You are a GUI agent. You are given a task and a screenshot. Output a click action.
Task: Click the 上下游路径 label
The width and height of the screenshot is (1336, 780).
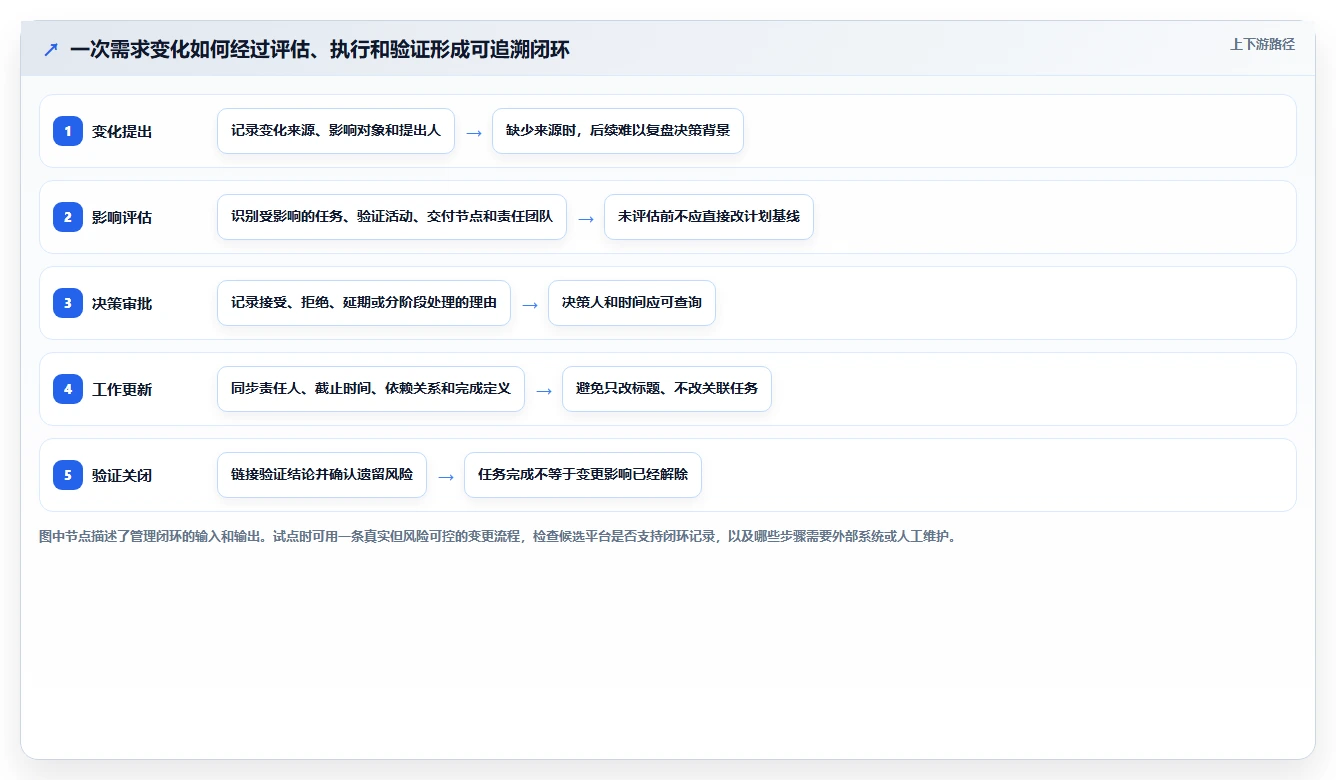point(1262,44)
